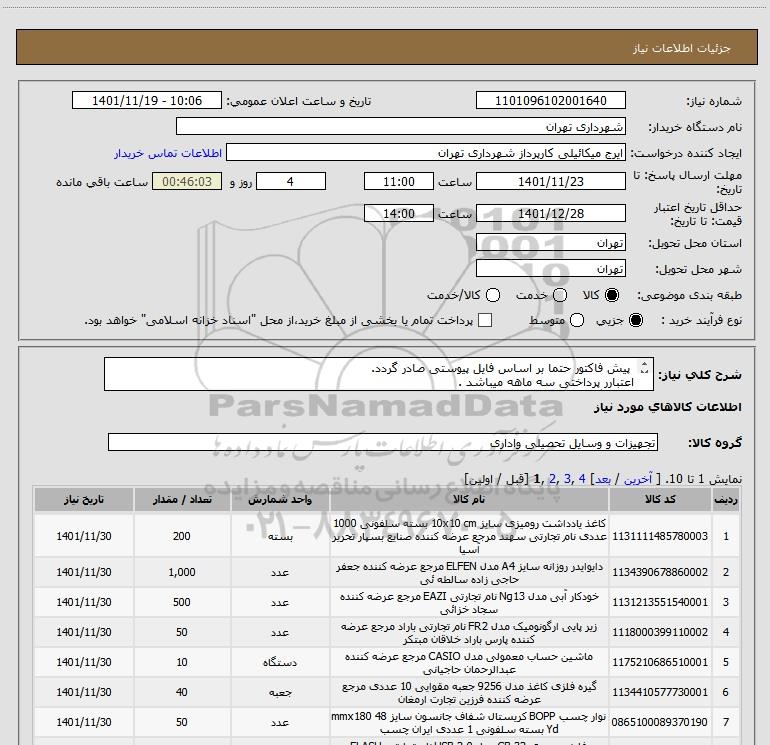Click the countdown timer 00:46:03
The width and height of the screenshot is (770, 745).
tap(187, 181)
